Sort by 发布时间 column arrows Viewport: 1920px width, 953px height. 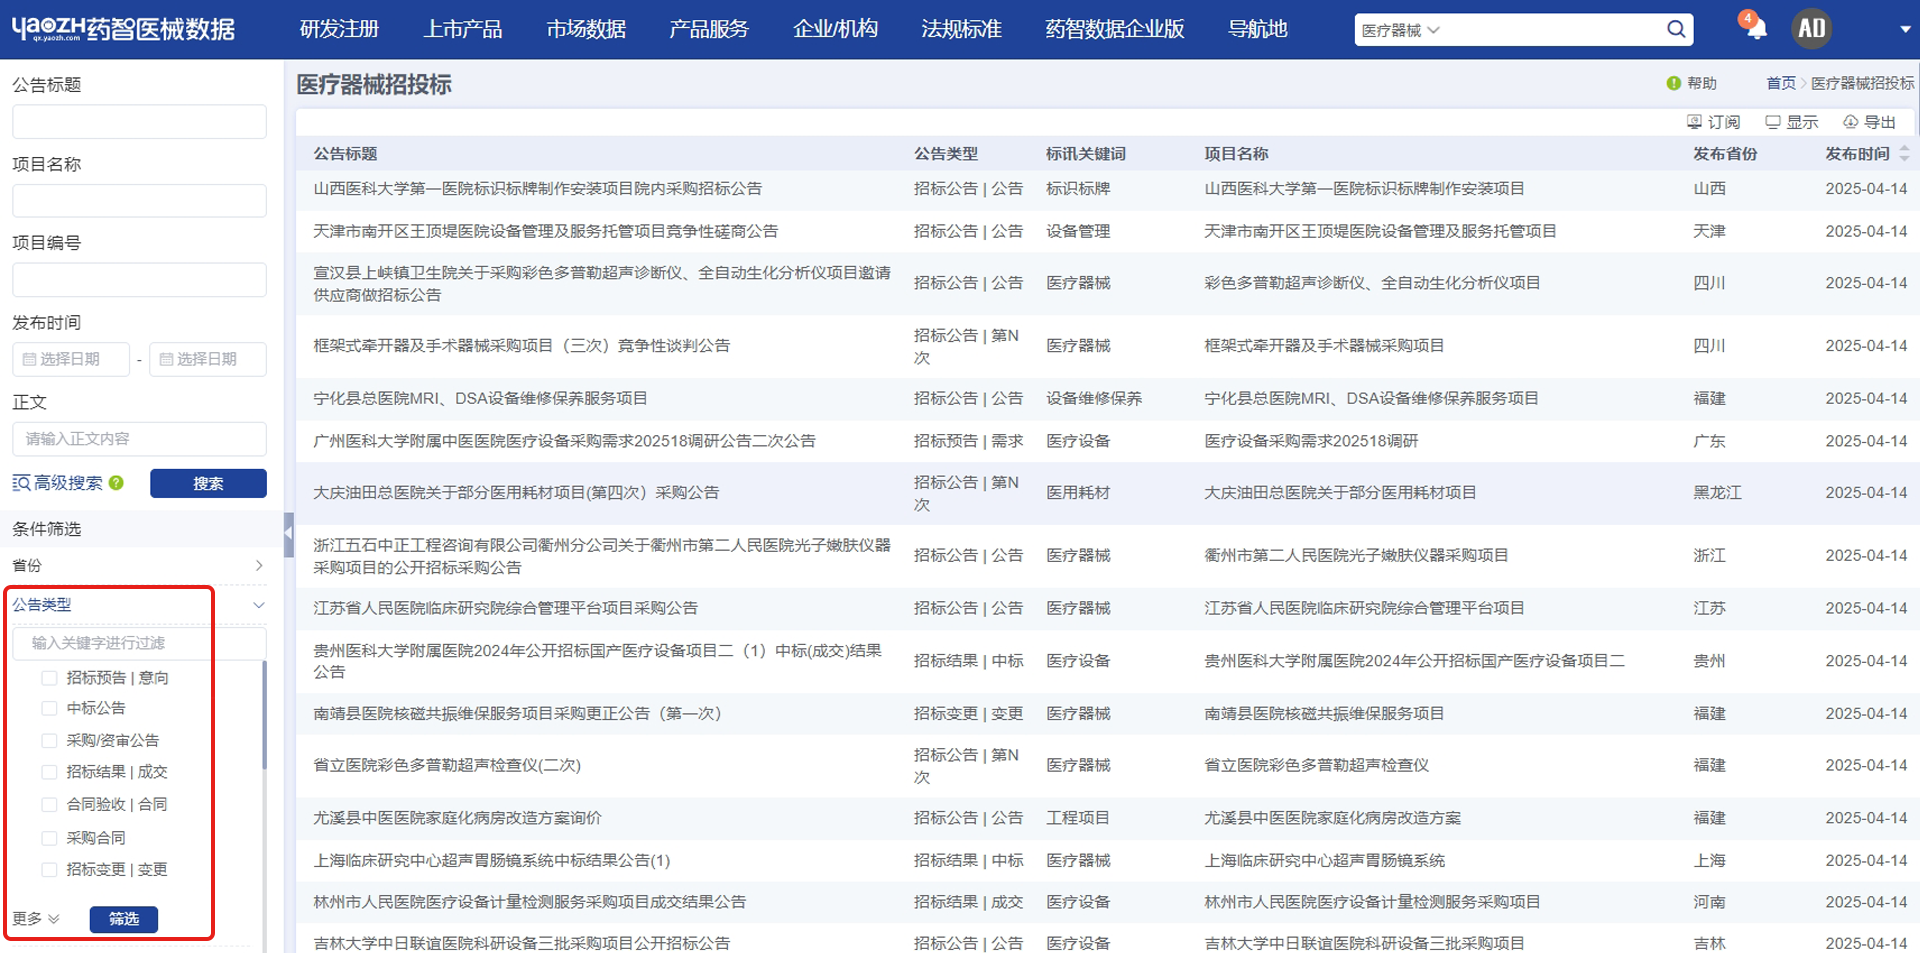click(x=1904, y=154)
